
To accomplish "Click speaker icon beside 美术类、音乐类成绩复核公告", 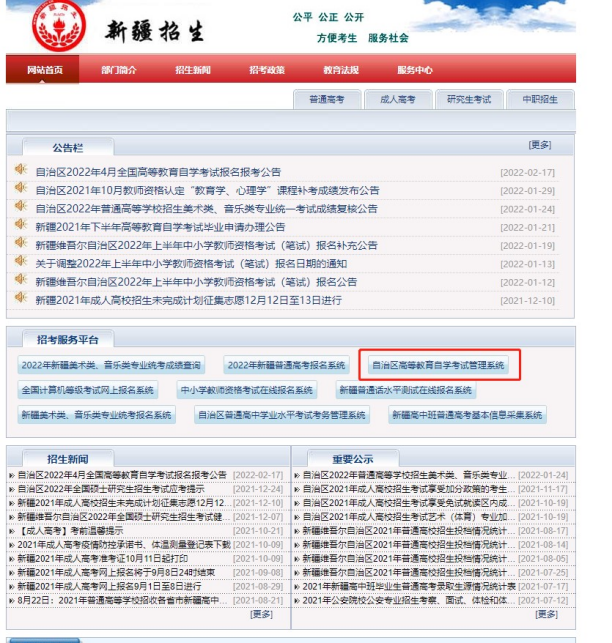I will tap(20, 208).
